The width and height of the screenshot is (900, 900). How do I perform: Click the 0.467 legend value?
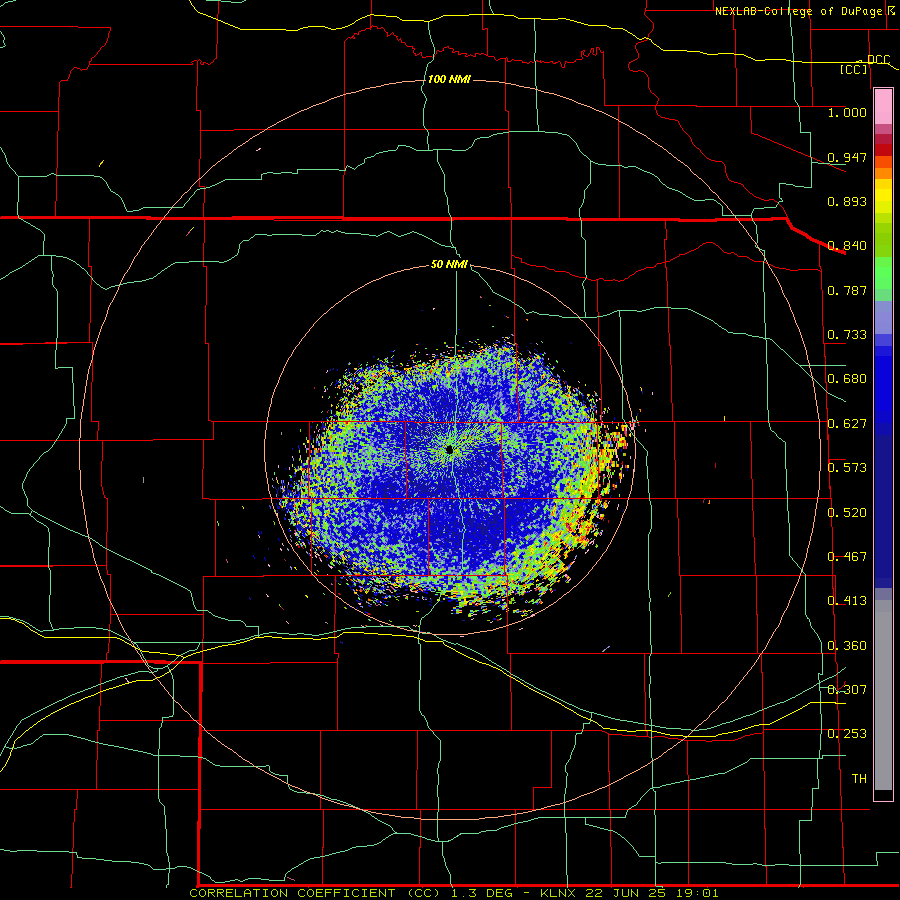[x=847, y=557]
